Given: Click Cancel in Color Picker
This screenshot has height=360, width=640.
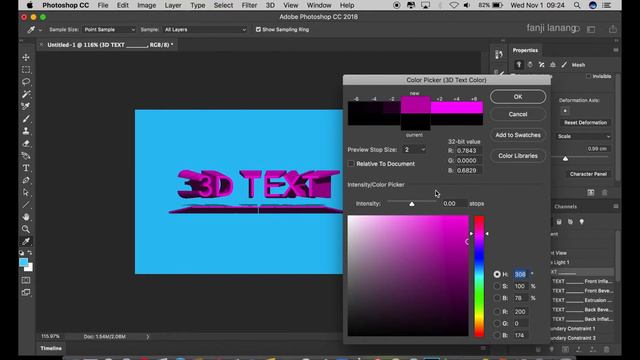Looking at the screenshot, I should pyautogui.click(x=518, y=114).
